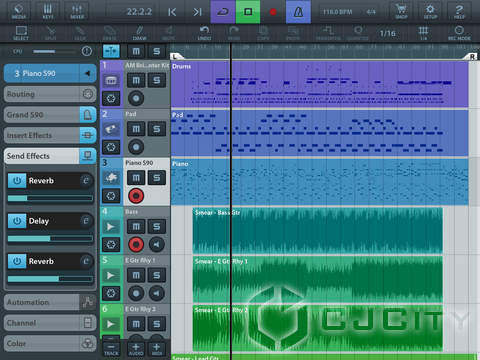Viewport: 480px width, 360px height.
Task: Tap the 118.0 BPM tempo display
Action: 337,12
